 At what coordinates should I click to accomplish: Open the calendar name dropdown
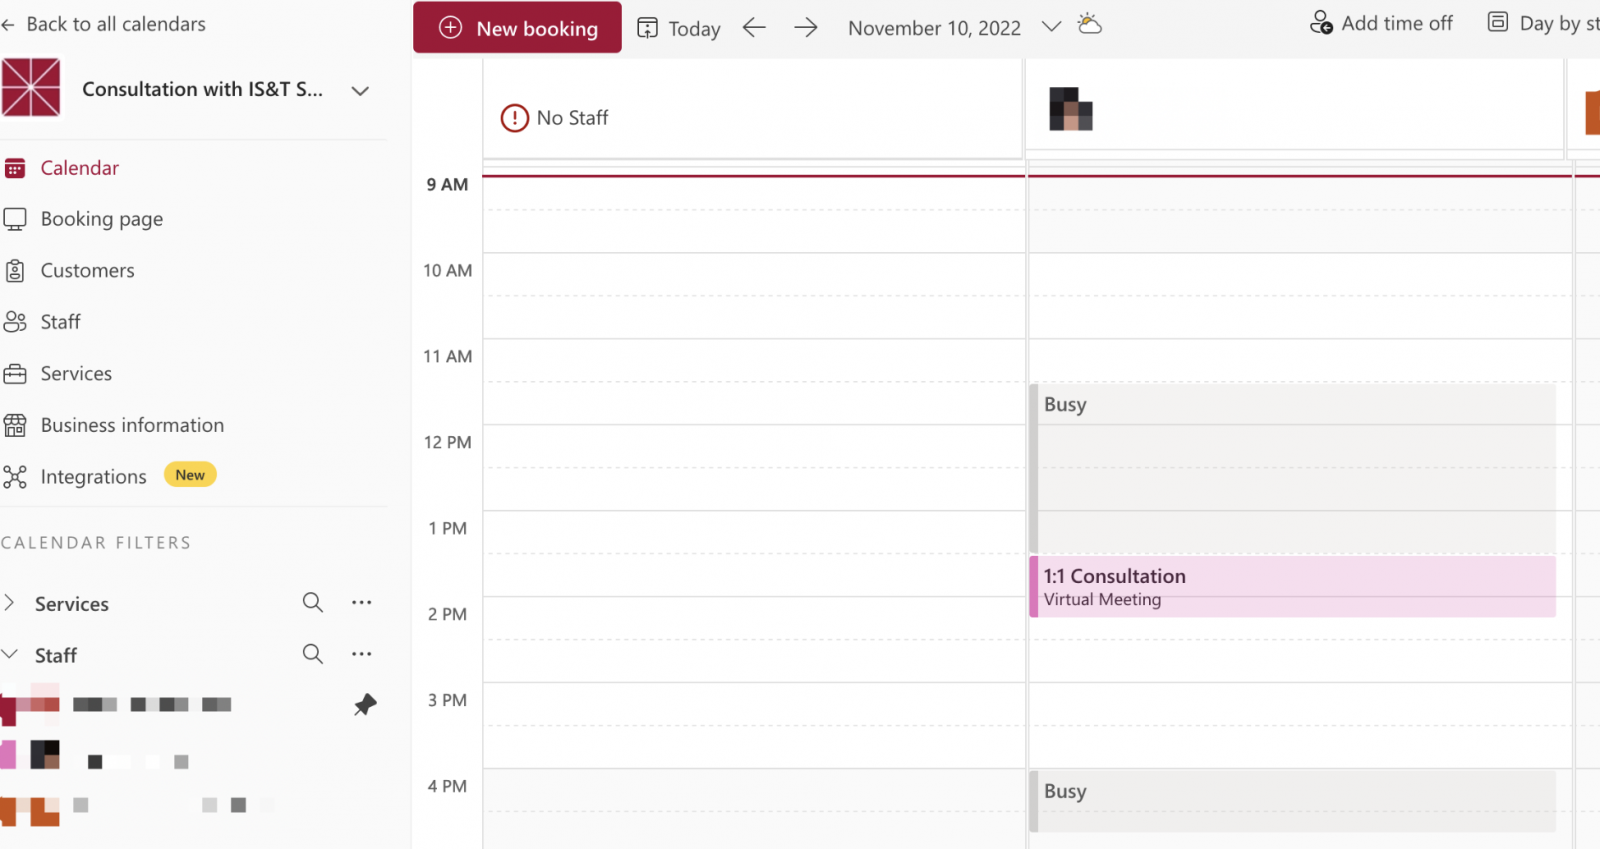(359, 90)
